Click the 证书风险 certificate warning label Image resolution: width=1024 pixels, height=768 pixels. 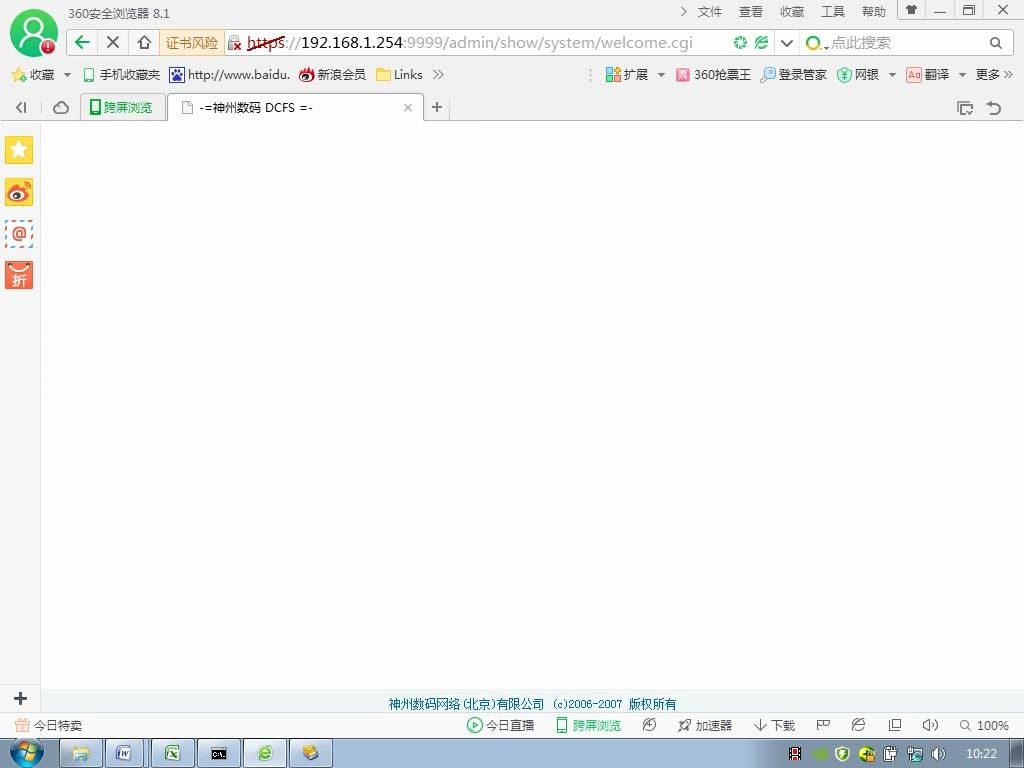[x=191, y=43]
